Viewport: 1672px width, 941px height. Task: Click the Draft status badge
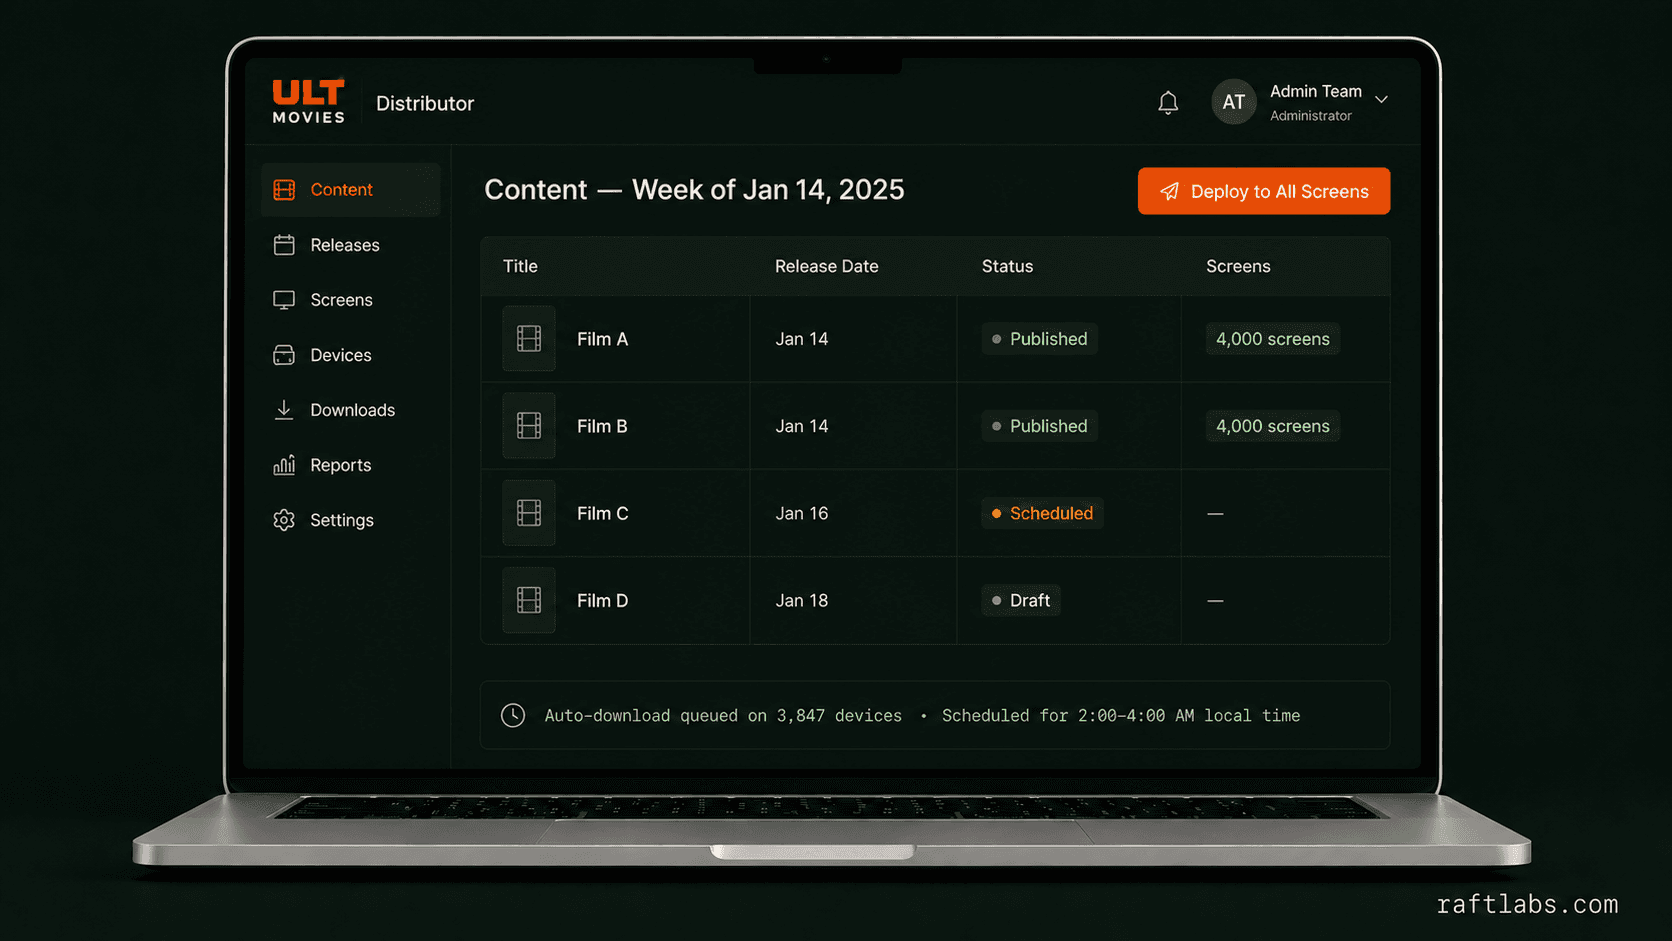[x=1021, y=600]
